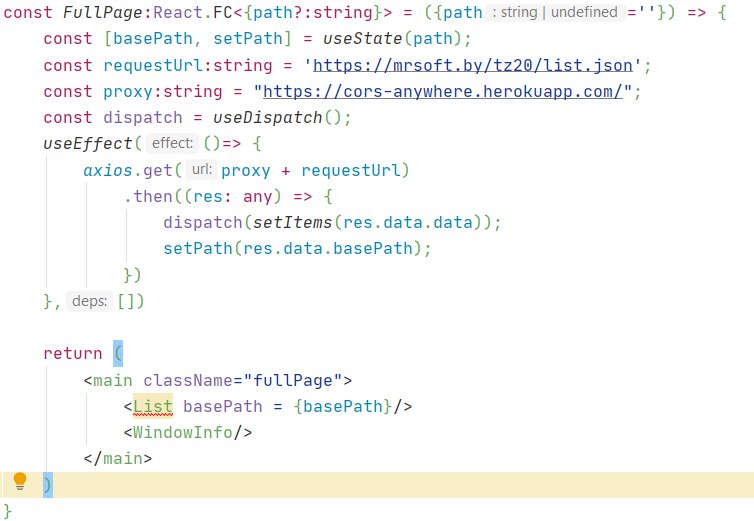Click the proxy constant declaration name
The height and width of the screenshot is (521, 754).
tap(128, 91)
